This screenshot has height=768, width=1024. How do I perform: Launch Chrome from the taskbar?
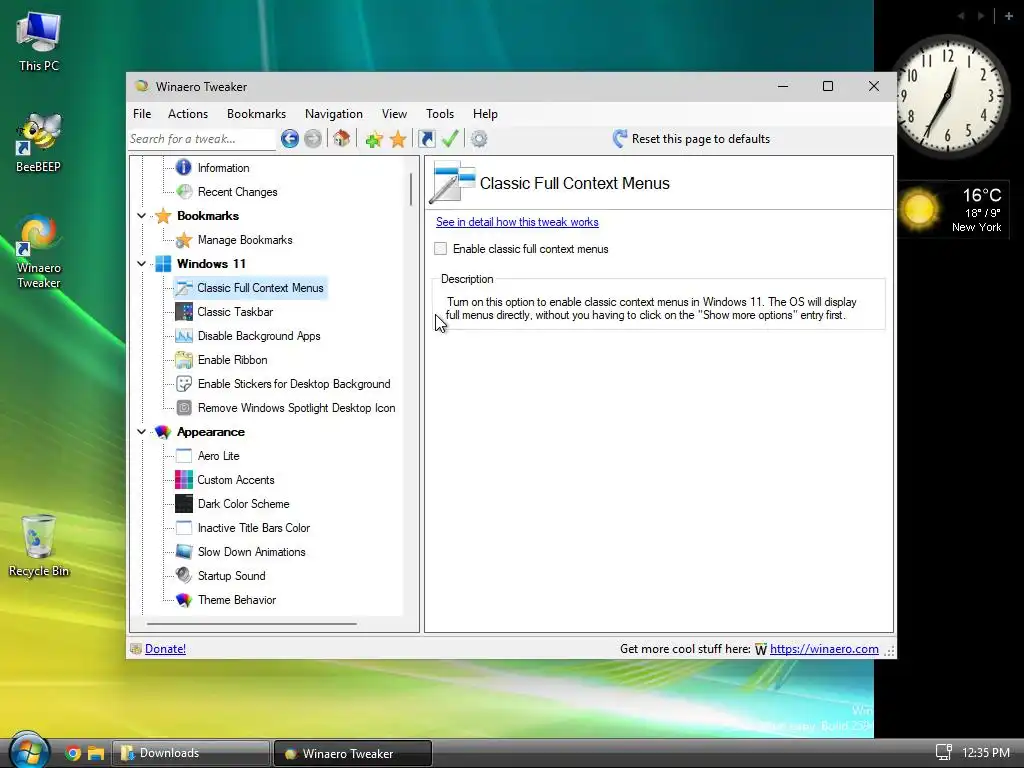pos(73,754)
